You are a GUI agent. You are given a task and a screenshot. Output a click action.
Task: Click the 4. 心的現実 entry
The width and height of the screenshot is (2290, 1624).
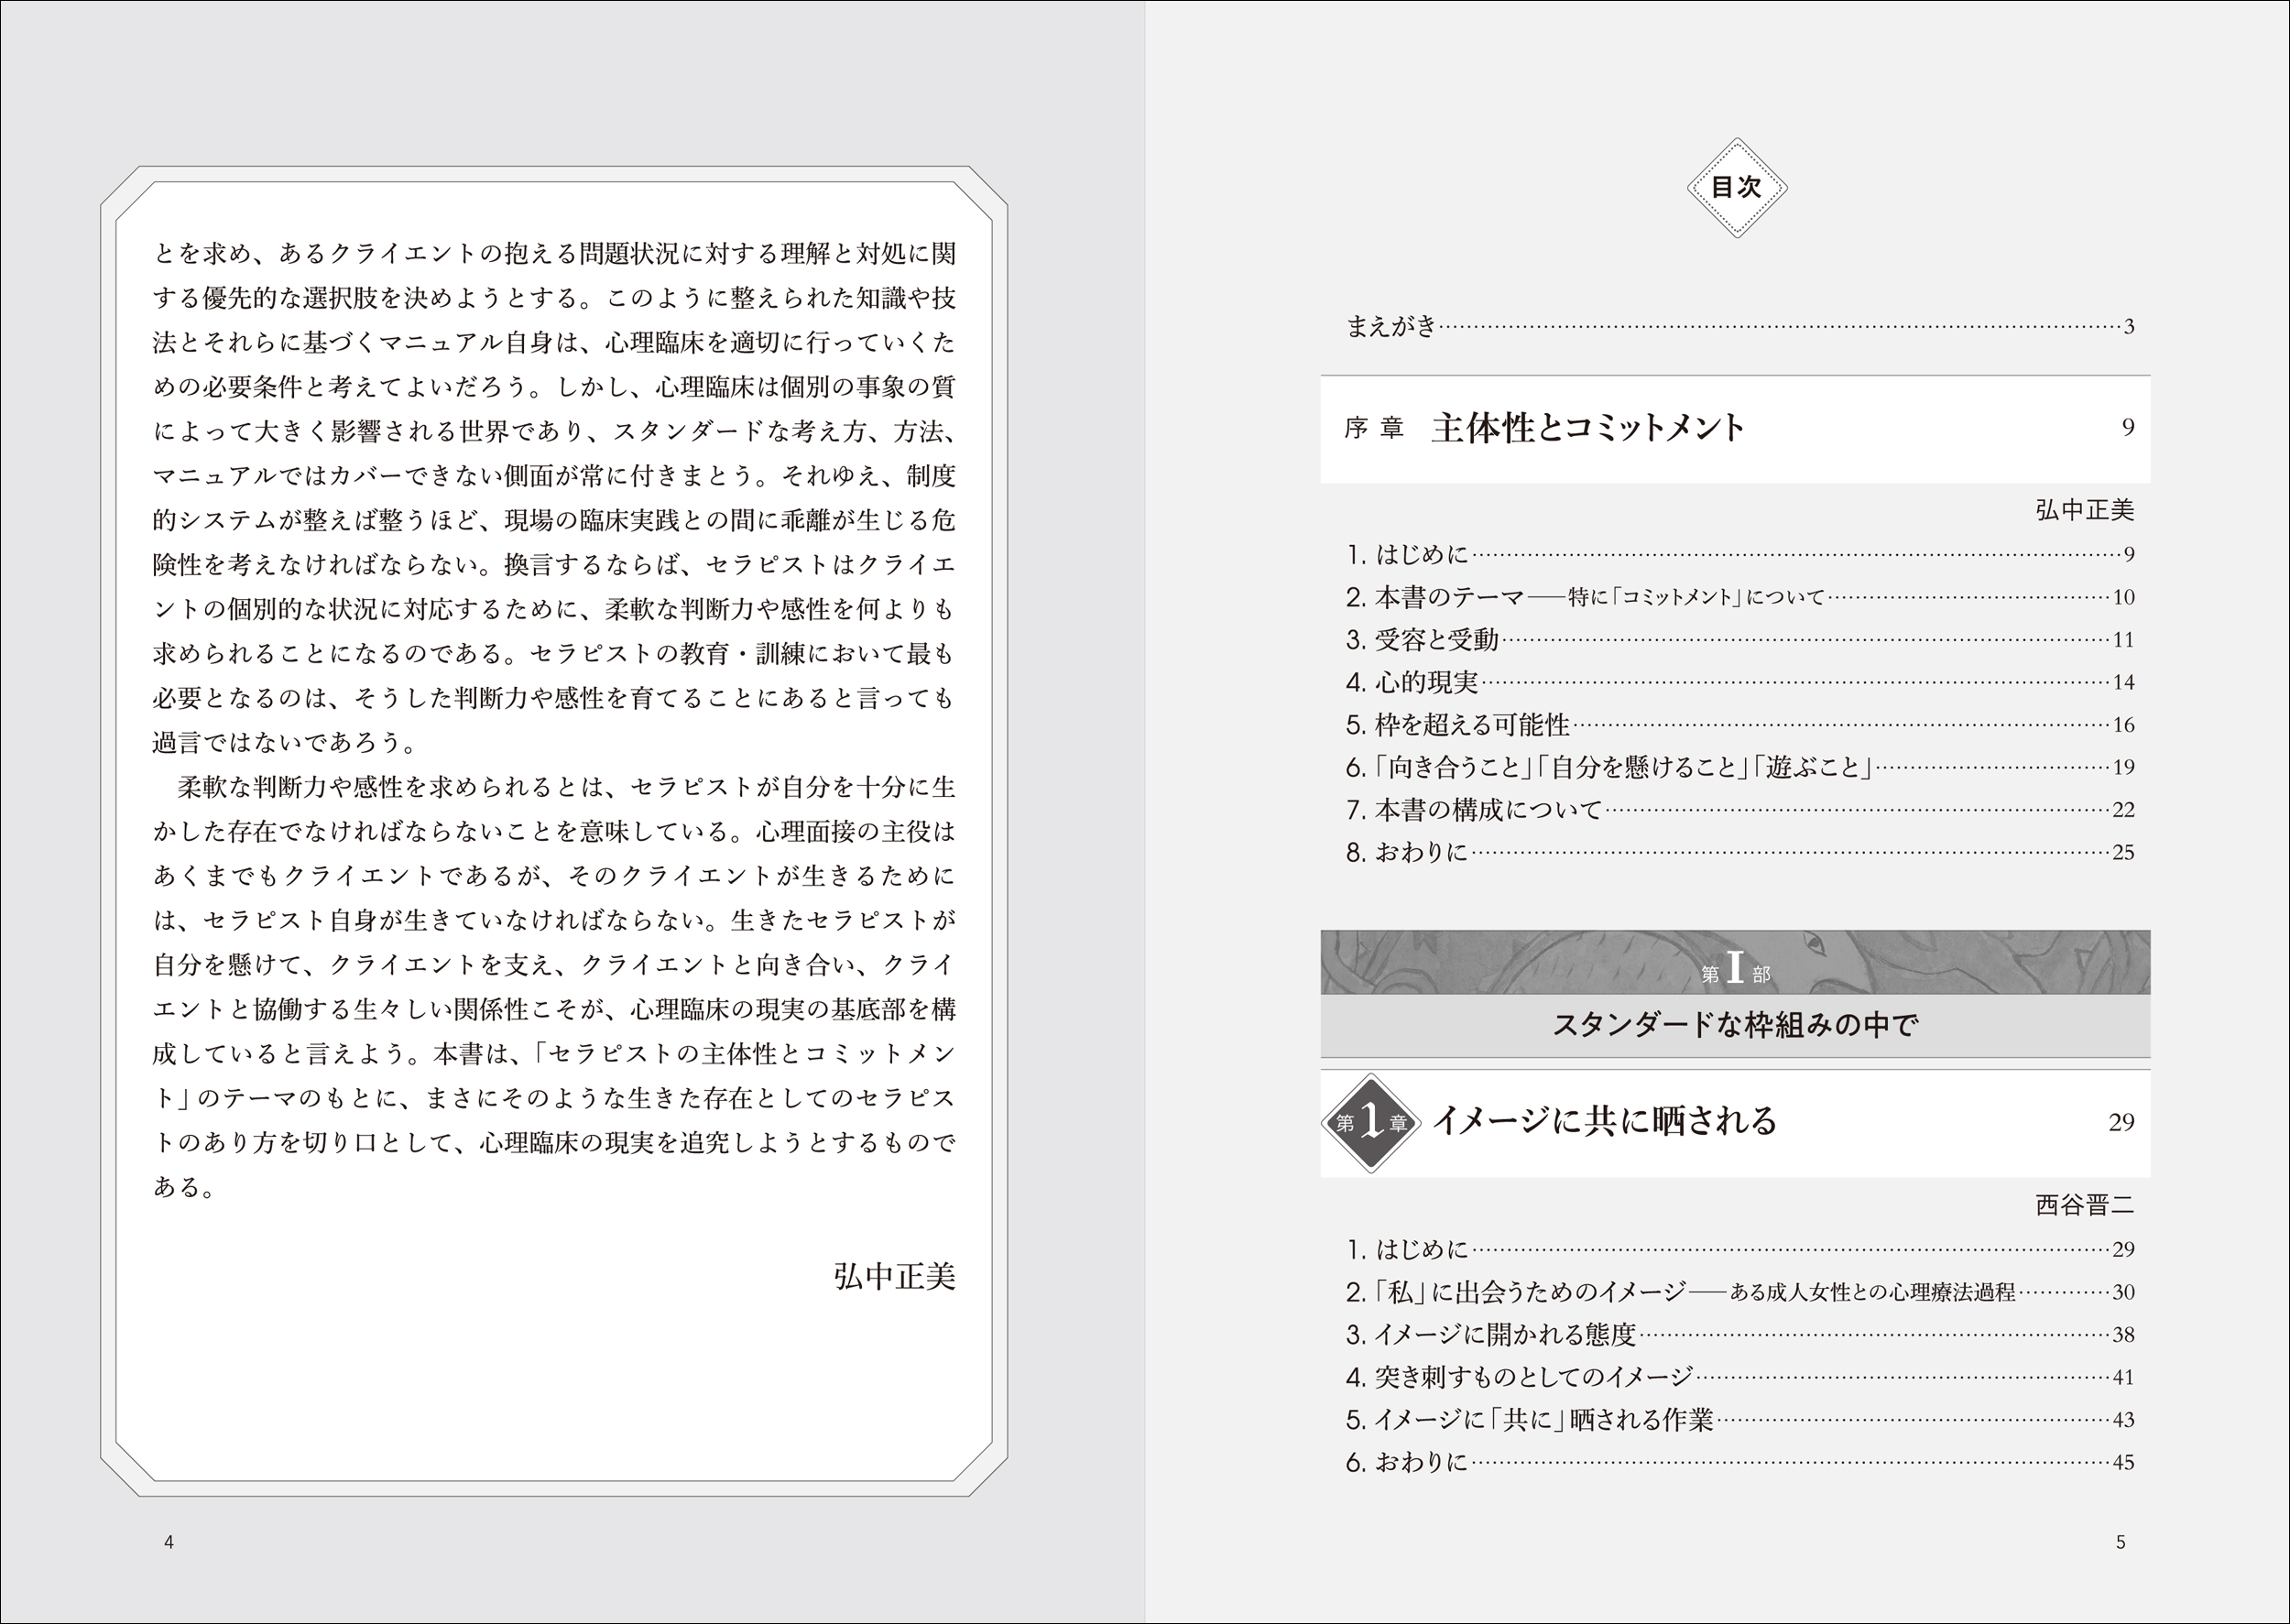click(x=1740, y=682)
